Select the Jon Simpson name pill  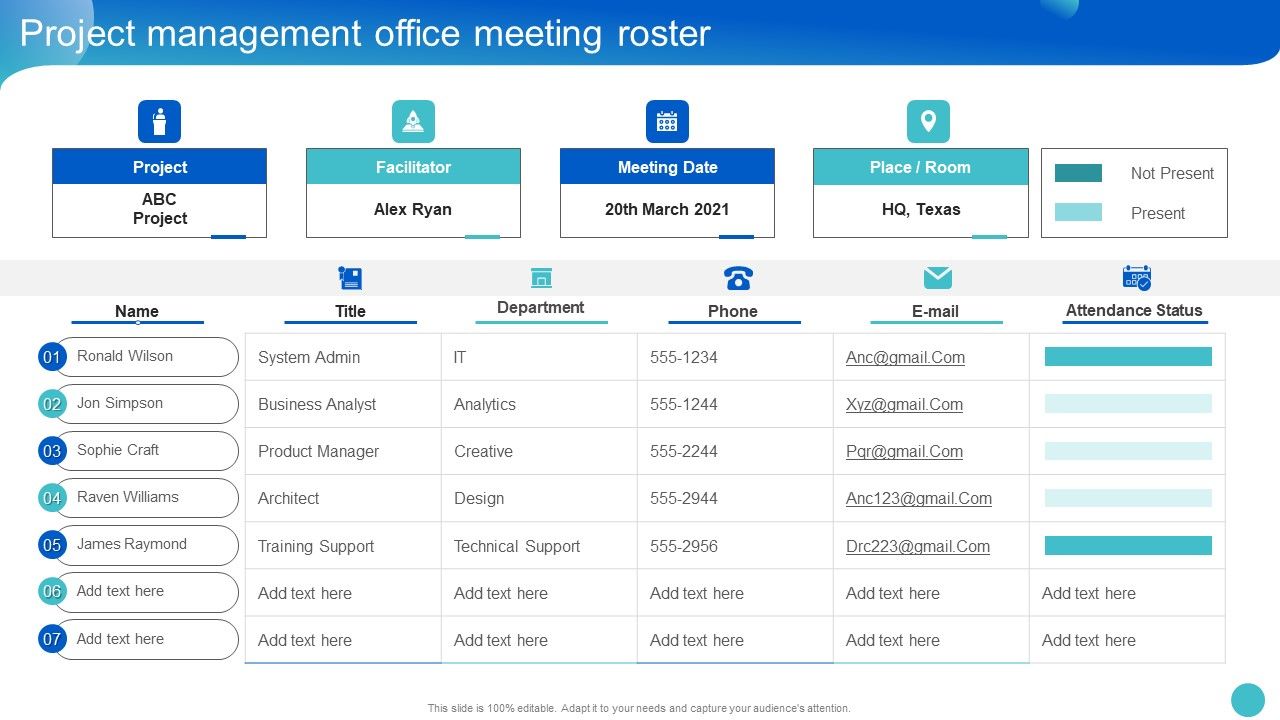(x=146, y=404)
